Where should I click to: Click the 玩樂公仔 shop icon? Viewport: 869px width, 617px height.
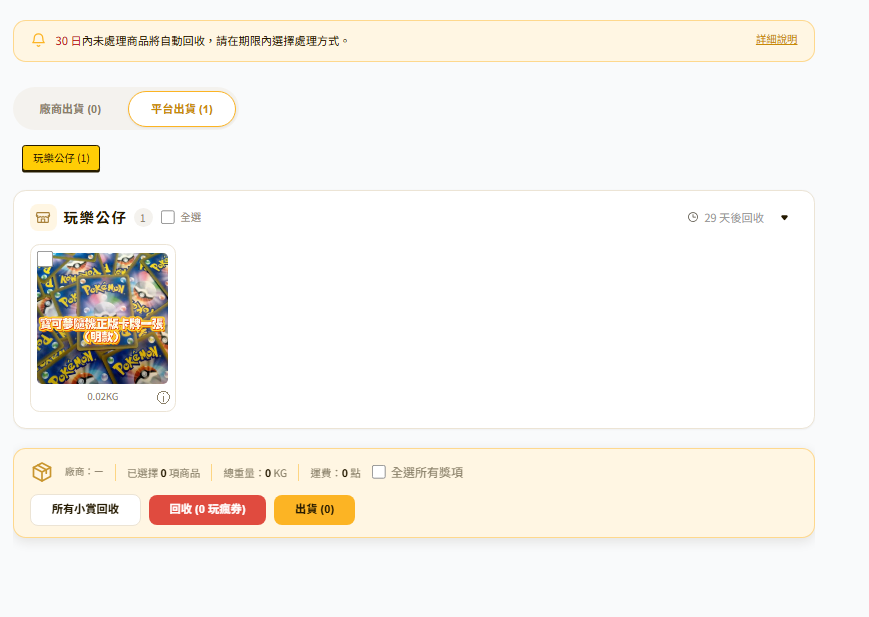pyautogui.click(x=43, y=217)
